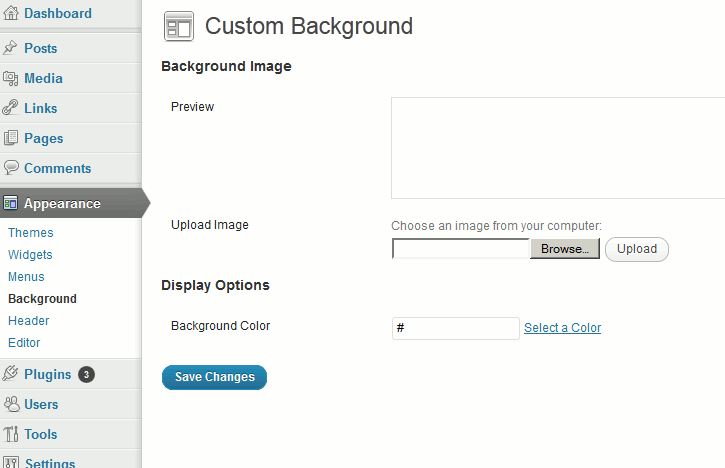The height and width of the screenshot is (468, 725).
Task: Focus the Background Color hex field
Action: click(x=456, y=328)
